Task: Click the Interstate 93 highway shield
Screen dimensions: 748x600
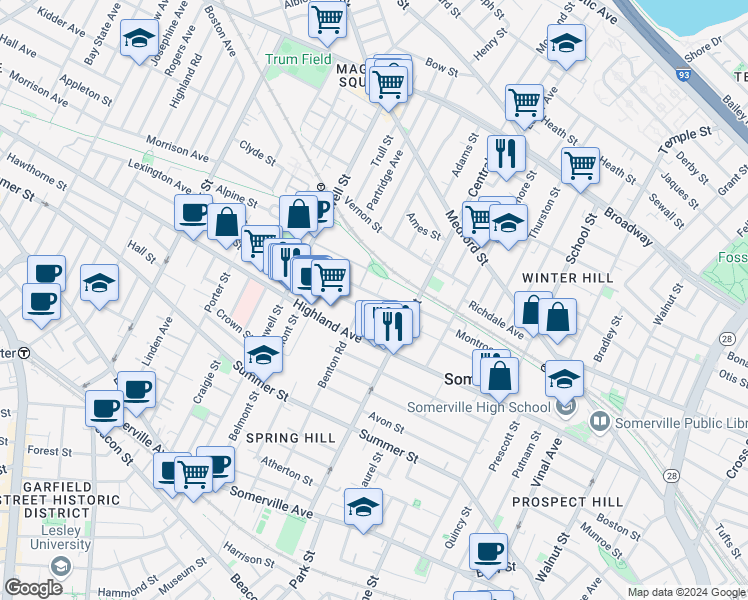Action: pyautogui.click(x=683, y=74)
